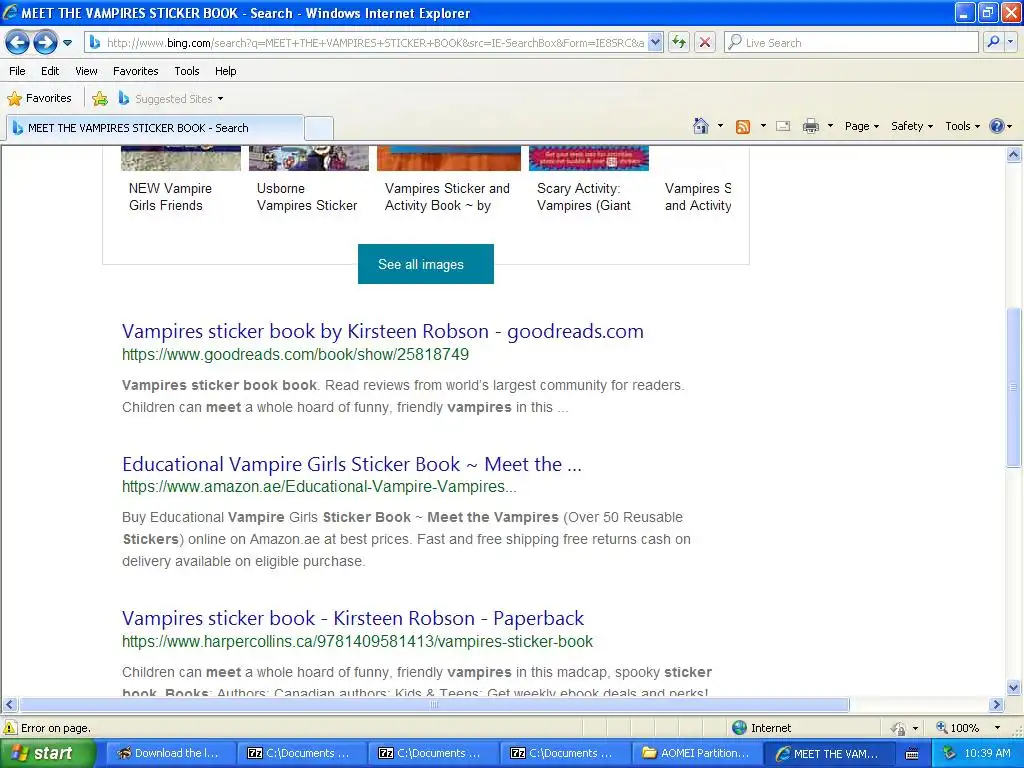Expand the Home button dropdown arrow
This screenshot has height=768, width=1024.
pyautogui.click(x=720, y=126)
